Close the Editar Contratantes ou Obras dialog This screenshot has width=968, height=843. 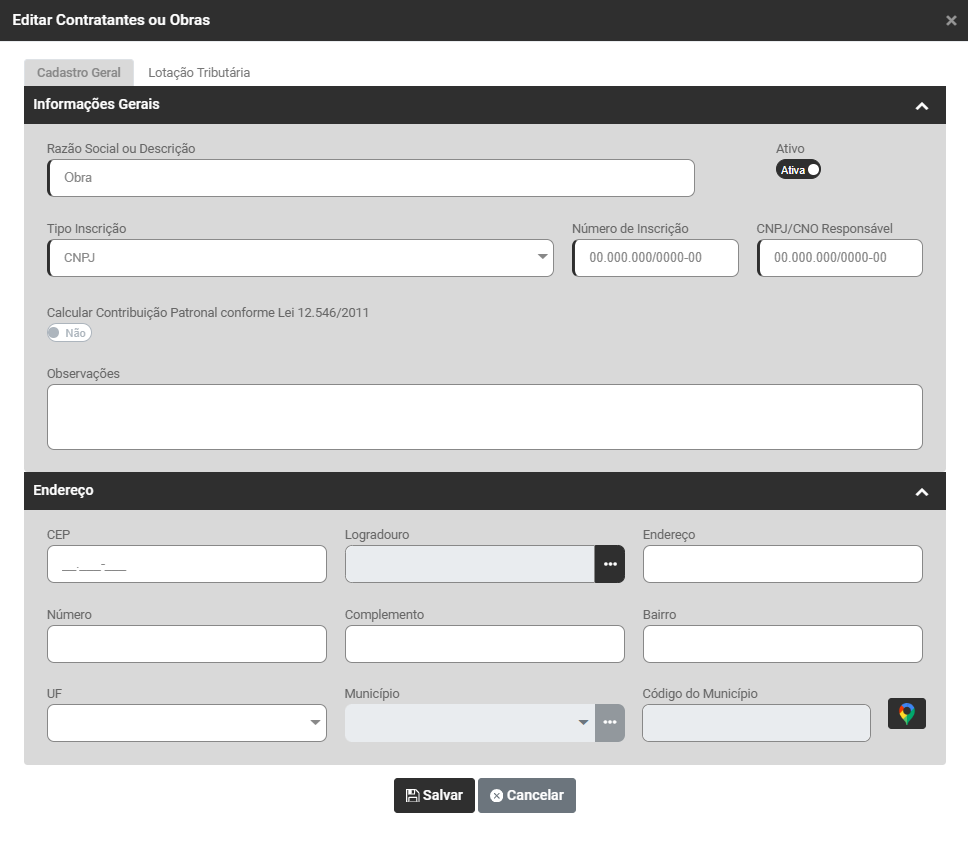tap(951, 21)
